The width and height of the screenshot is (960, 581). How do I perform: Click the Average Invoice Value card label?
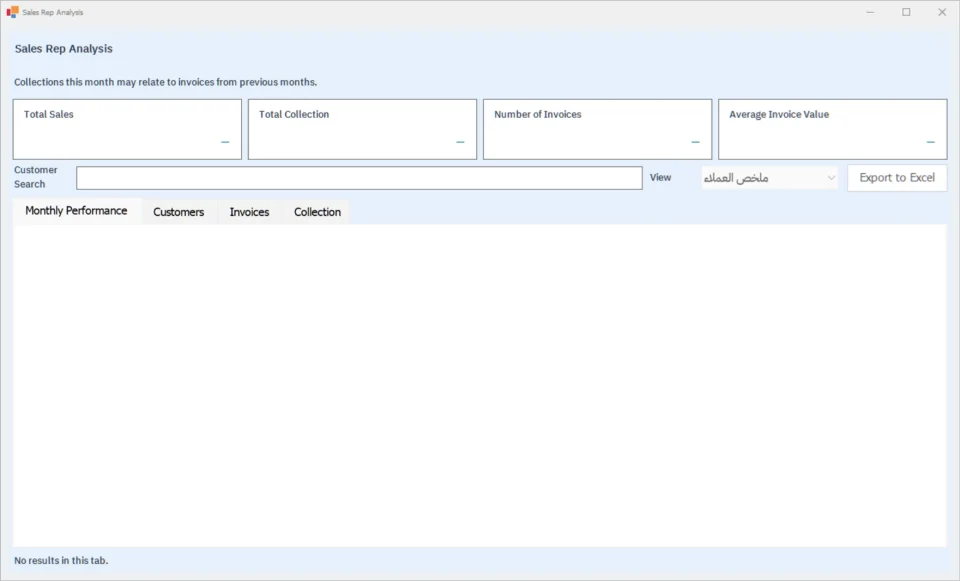pos(779,114)
